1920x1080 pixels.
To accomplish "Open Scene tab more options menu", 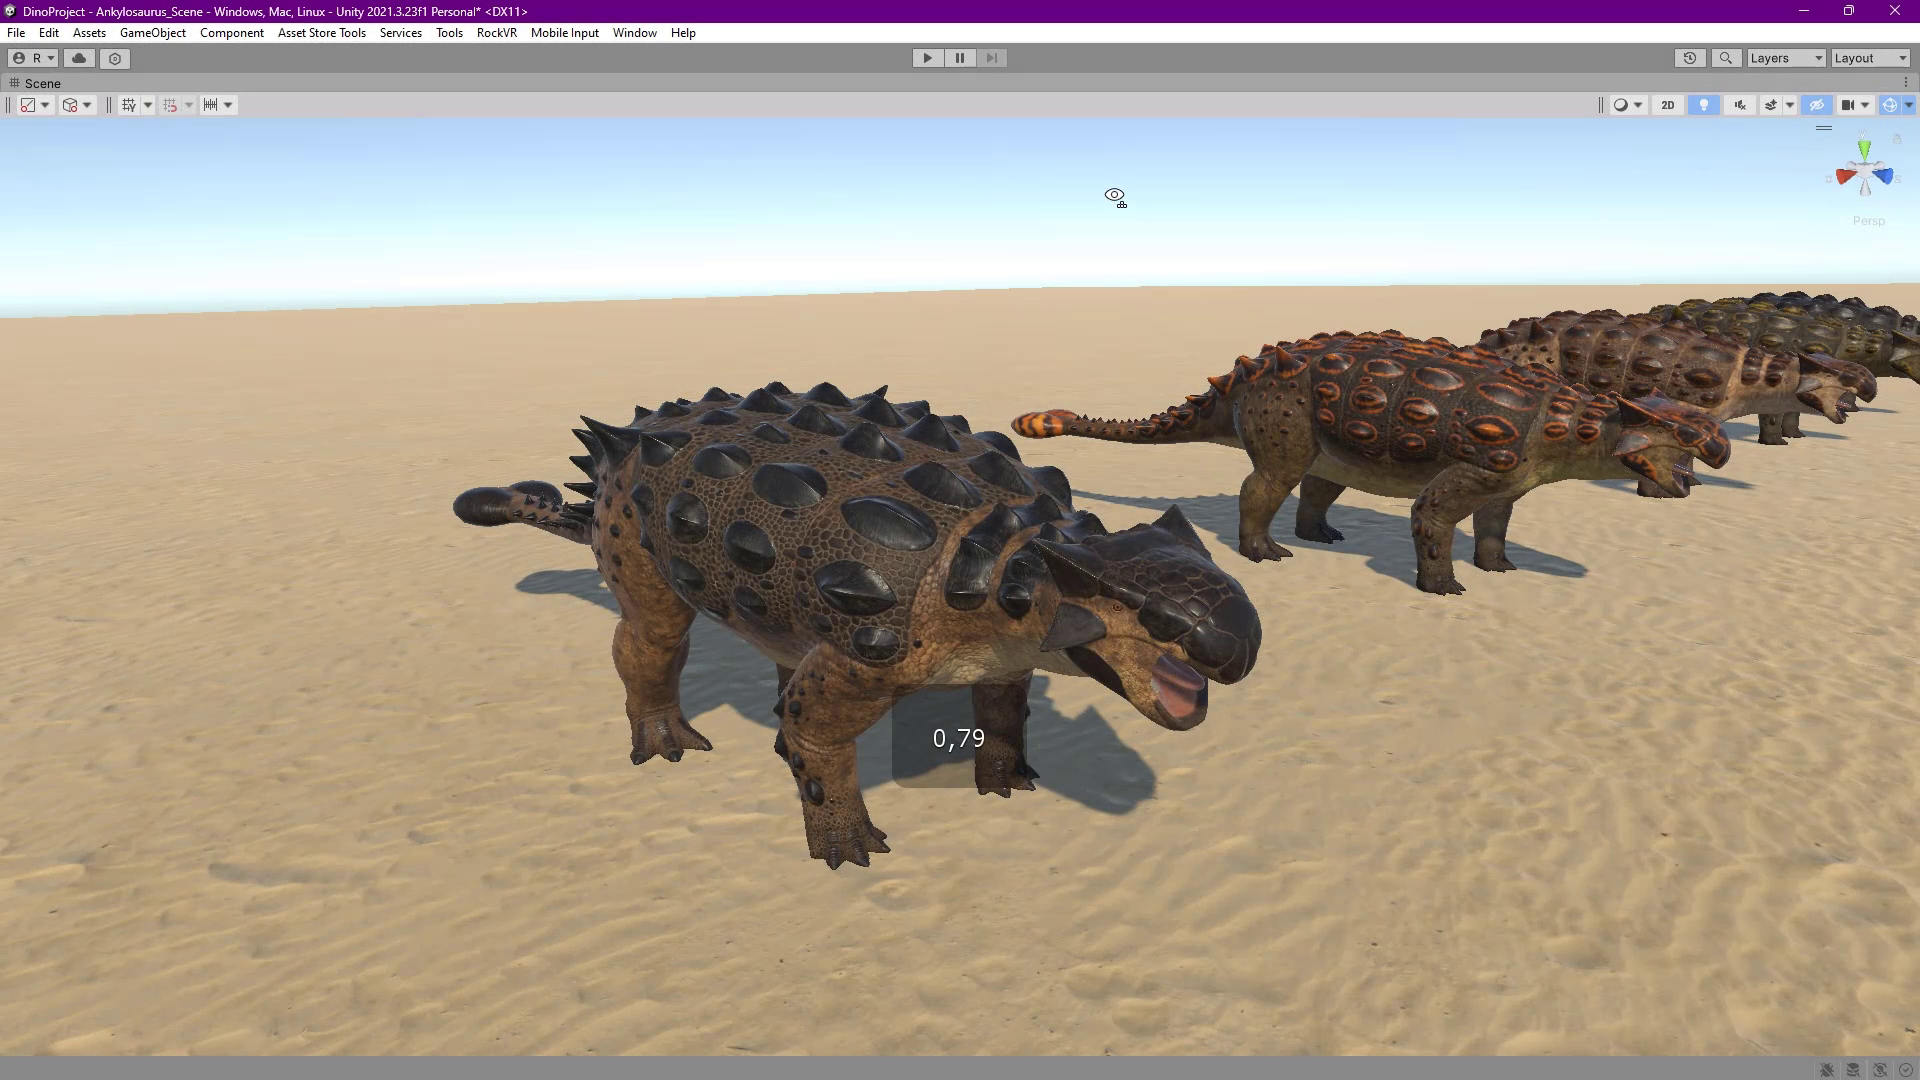I will (x=1905, y=83).
